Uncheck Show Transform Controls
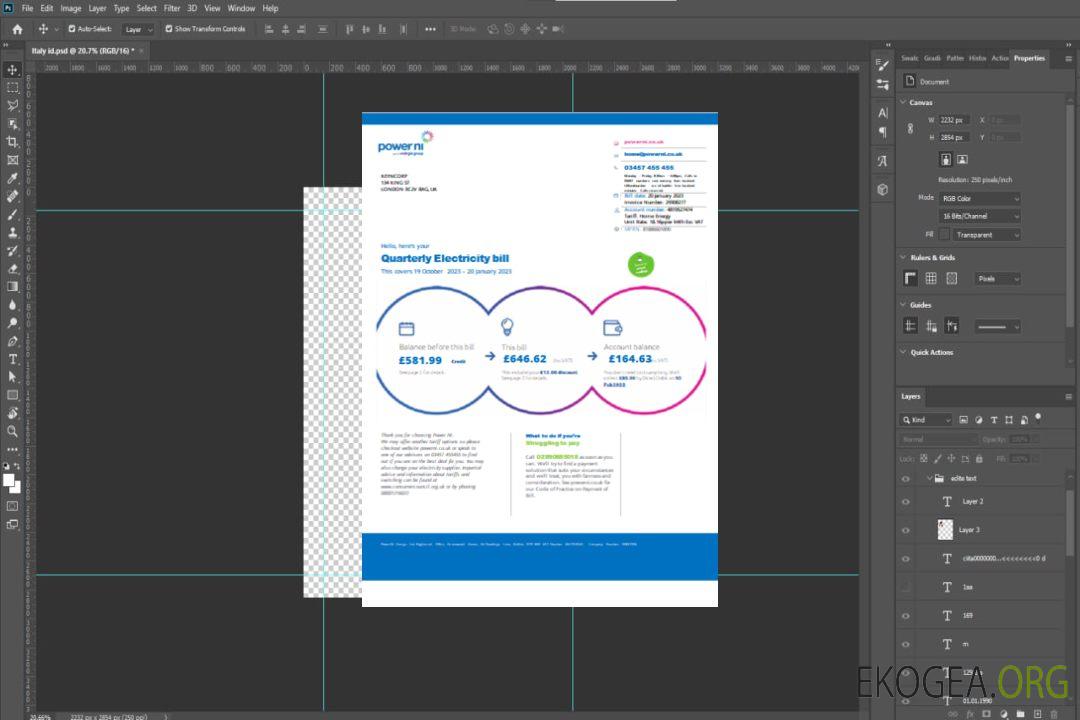 [168, 29]
